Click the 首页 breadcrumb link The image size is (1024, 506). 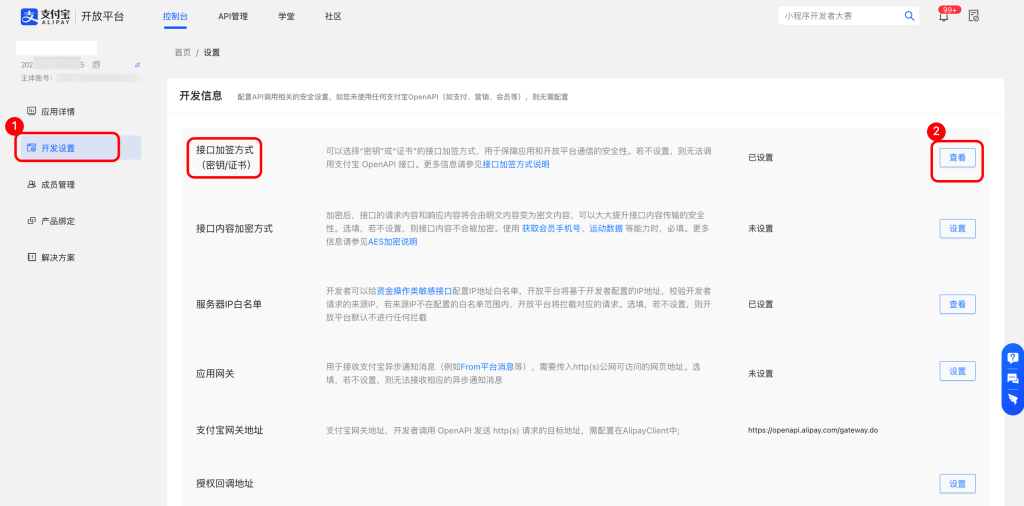pyautogui.click(x=182, y=52)
